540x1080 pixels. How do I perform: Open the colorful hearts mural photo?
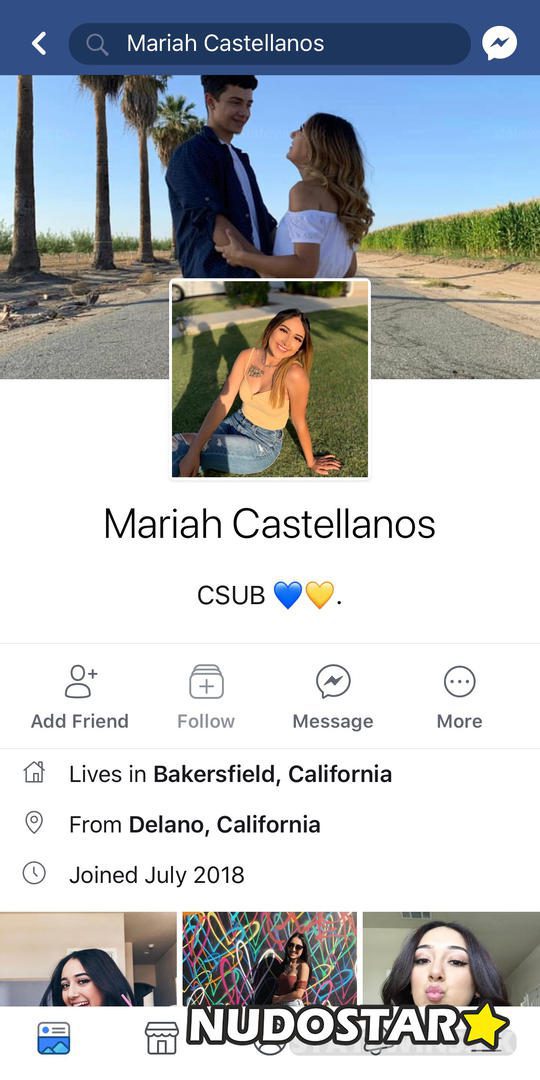coord(270,959)
